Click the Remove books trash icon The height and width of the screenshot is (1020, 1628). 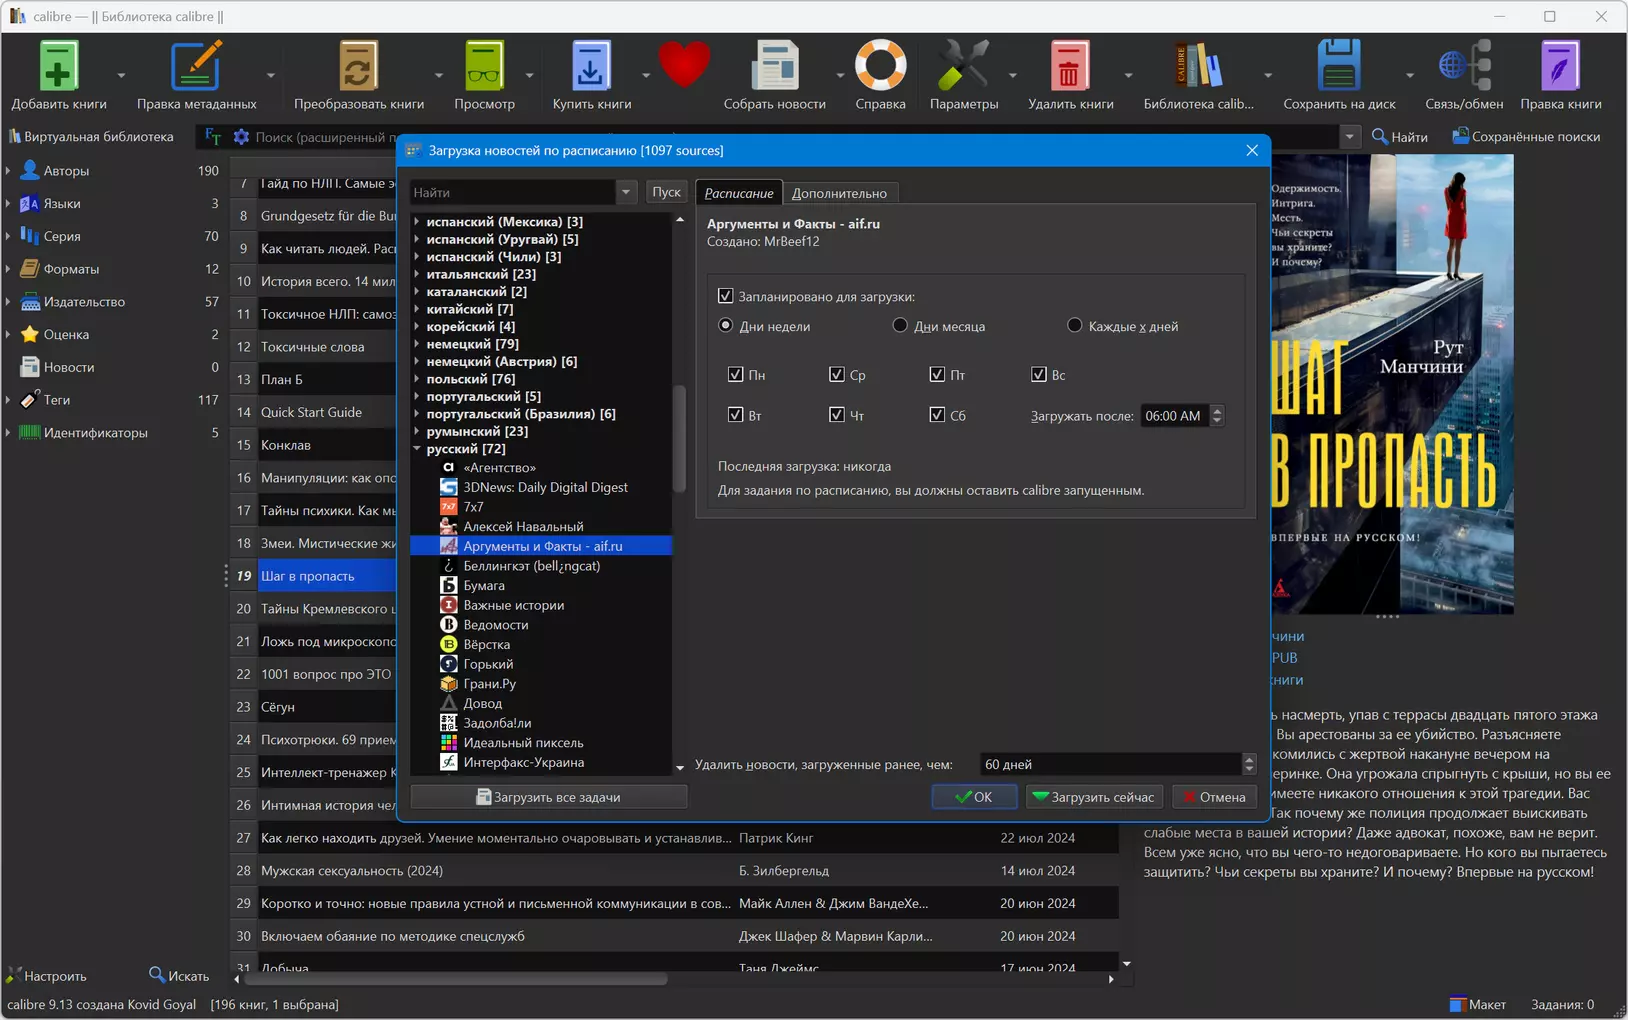pos(1070,67)
